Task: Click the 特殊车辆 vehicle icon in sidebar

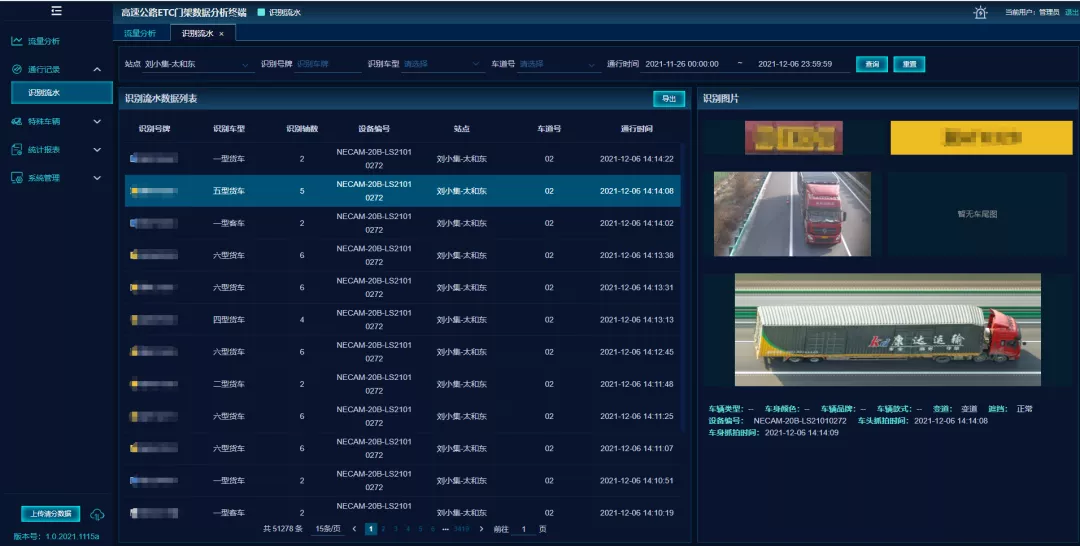Action: point(16,121)
